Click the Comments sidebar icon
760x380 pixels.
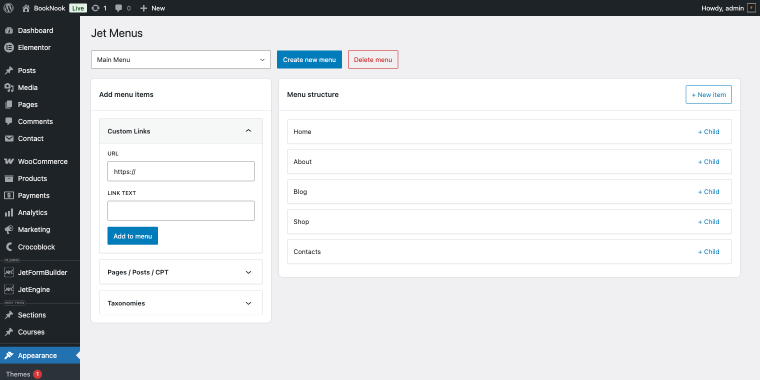coord(9,121)
